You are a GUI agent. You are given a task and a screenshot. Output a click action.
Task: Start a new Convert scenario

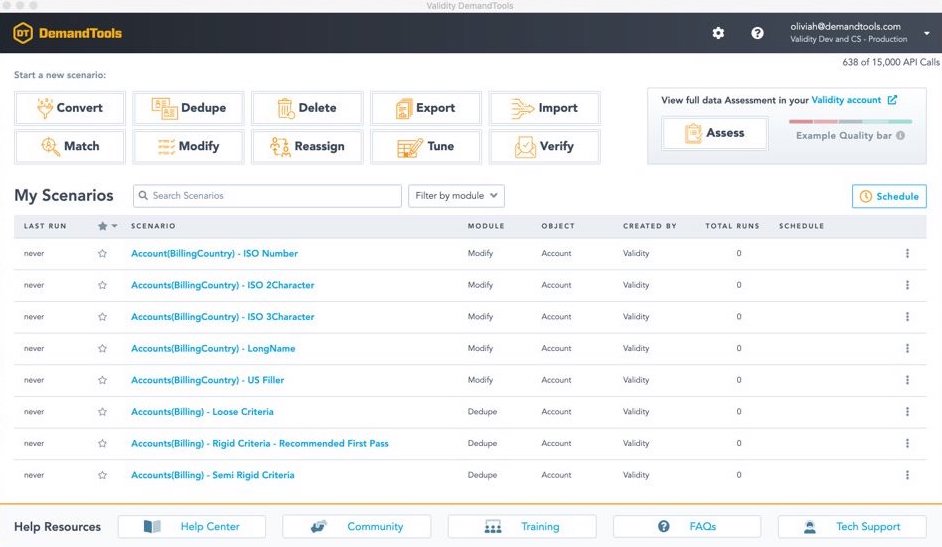pyautogui.click(x=70, y=108)
